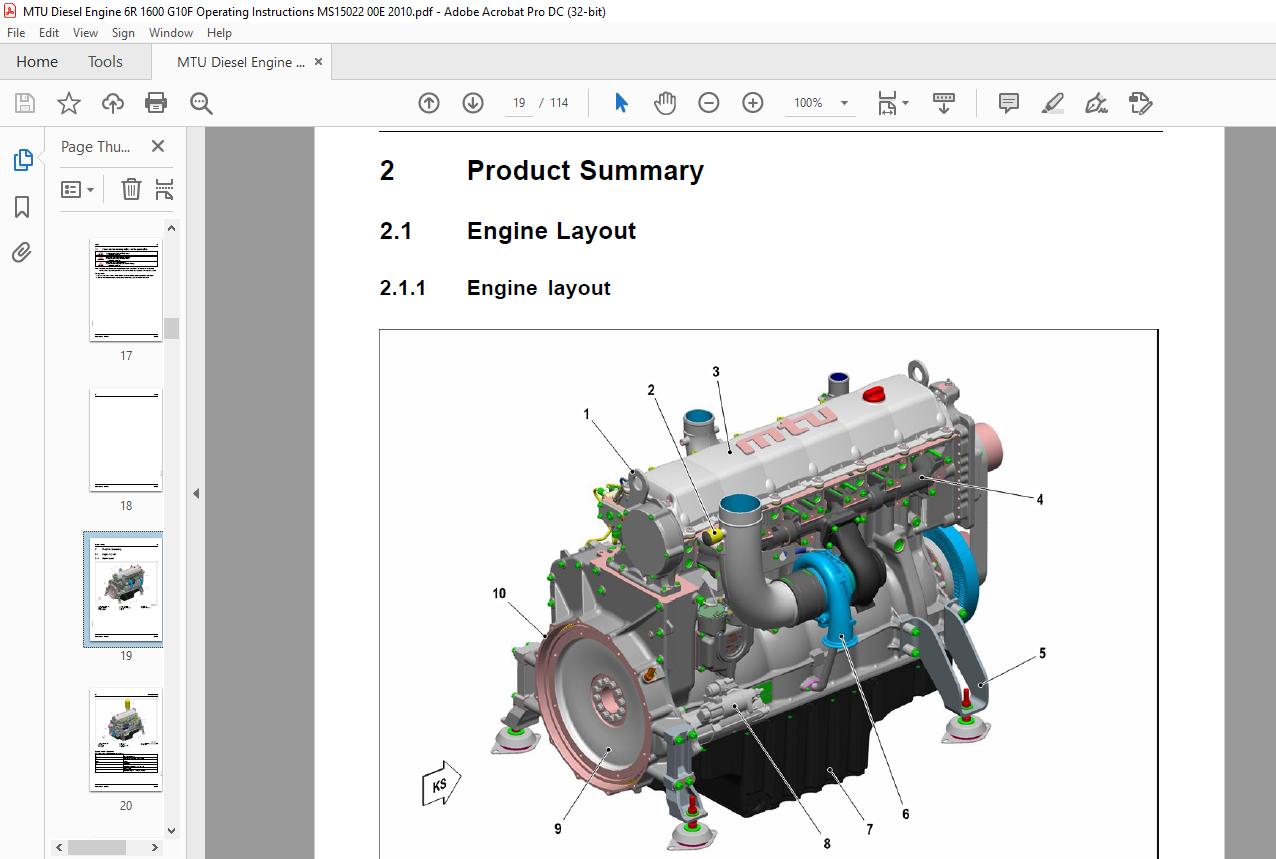
Task: Open thumbnail options menu dropdown
Action: [x=77, y=189]
